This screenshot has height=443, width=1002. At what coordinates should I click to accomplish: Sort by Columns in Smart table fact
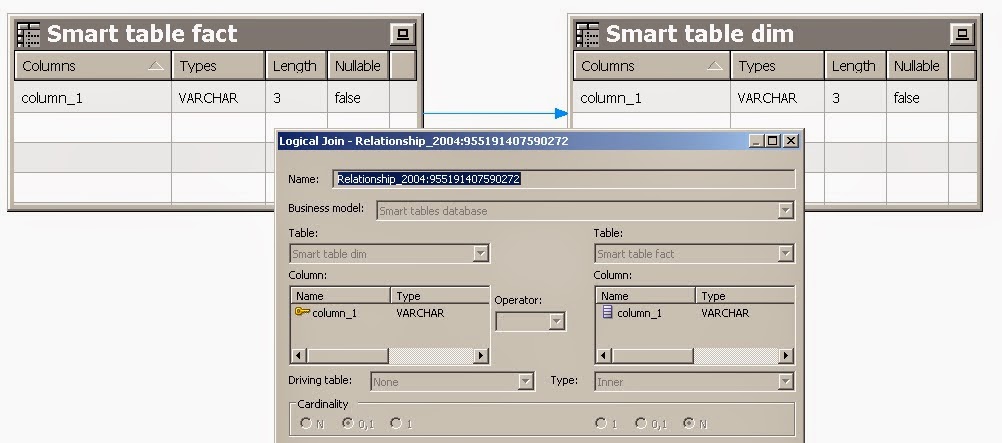pyautogui.click(x=93, y=66)
